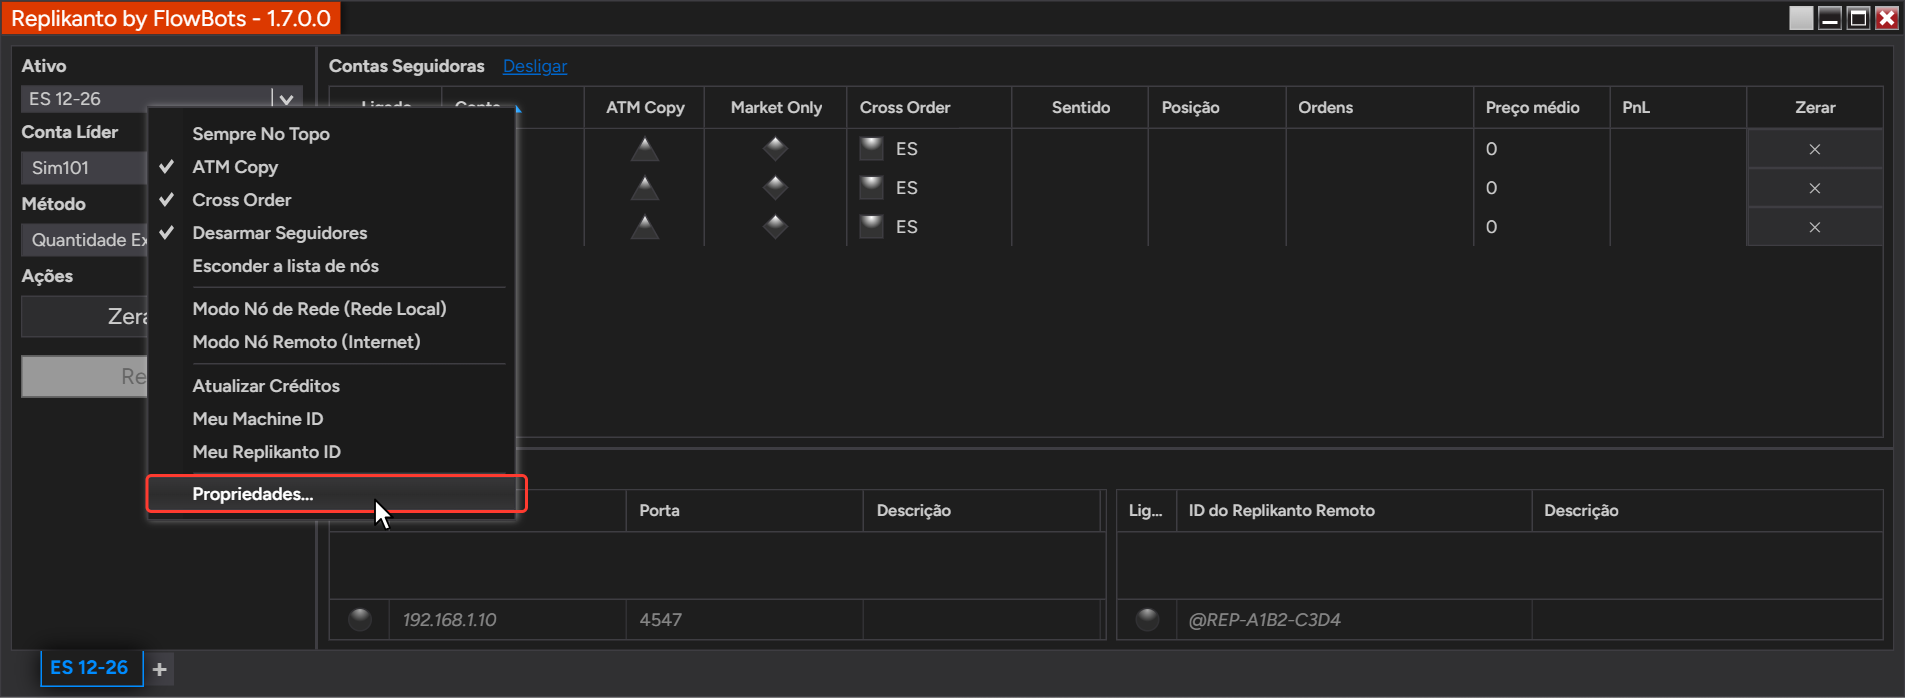Screen dimensions: 1905x698
Task: Click the Sentido column header
Action: (x=1081, y=107)
